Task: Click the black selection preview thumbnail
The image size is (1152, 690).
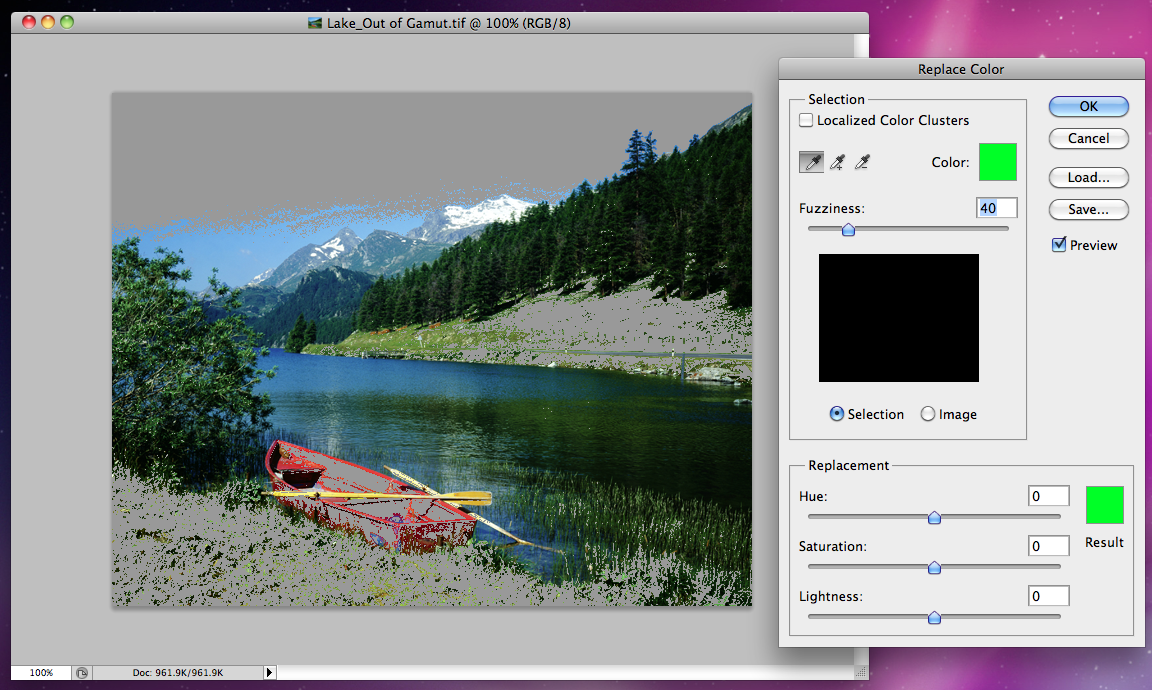Action: (x=898, y=318)
